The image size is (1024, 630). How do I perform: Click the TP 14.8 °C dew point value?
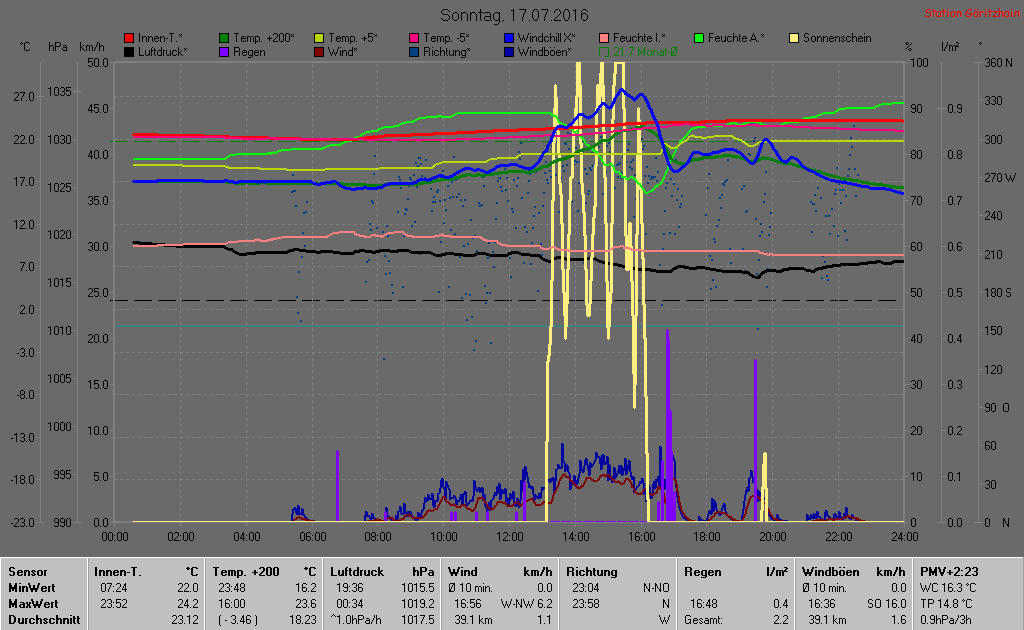pyautogui.click(x=946, y=604)
